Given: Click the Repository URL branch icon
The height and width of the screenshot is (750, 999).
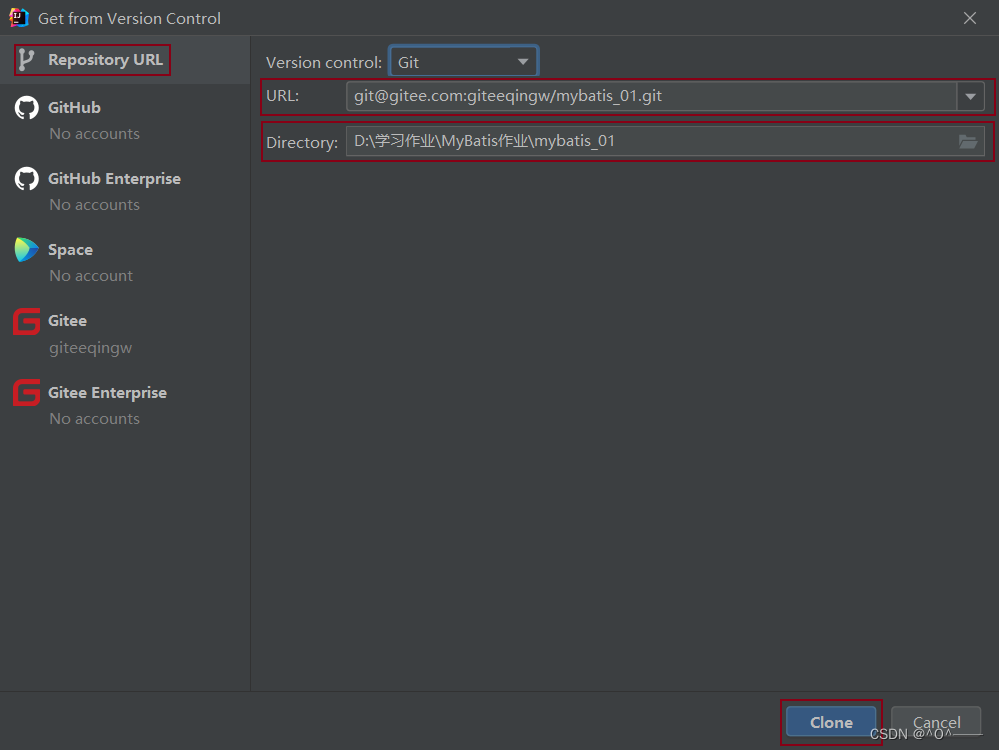Looking at the screenshot, I should tap(26, 60).
